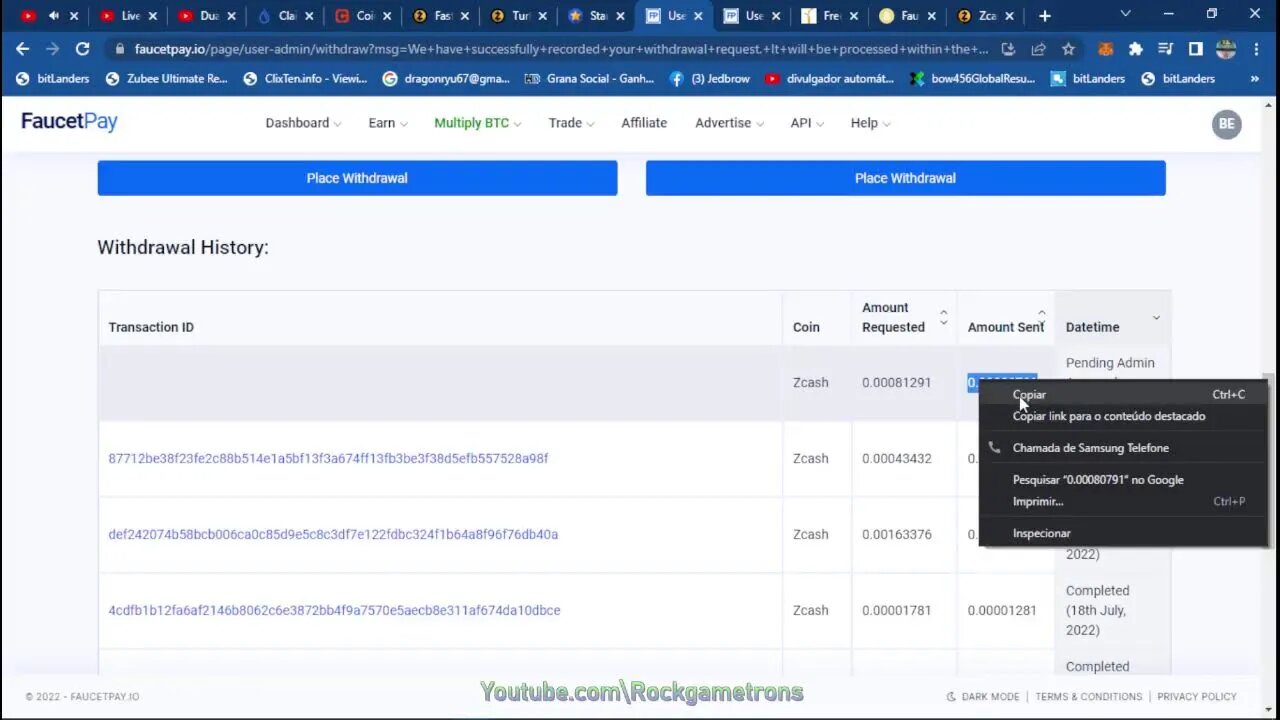
Task: Click the FaucetPay logo
Action: coord(69,122)
